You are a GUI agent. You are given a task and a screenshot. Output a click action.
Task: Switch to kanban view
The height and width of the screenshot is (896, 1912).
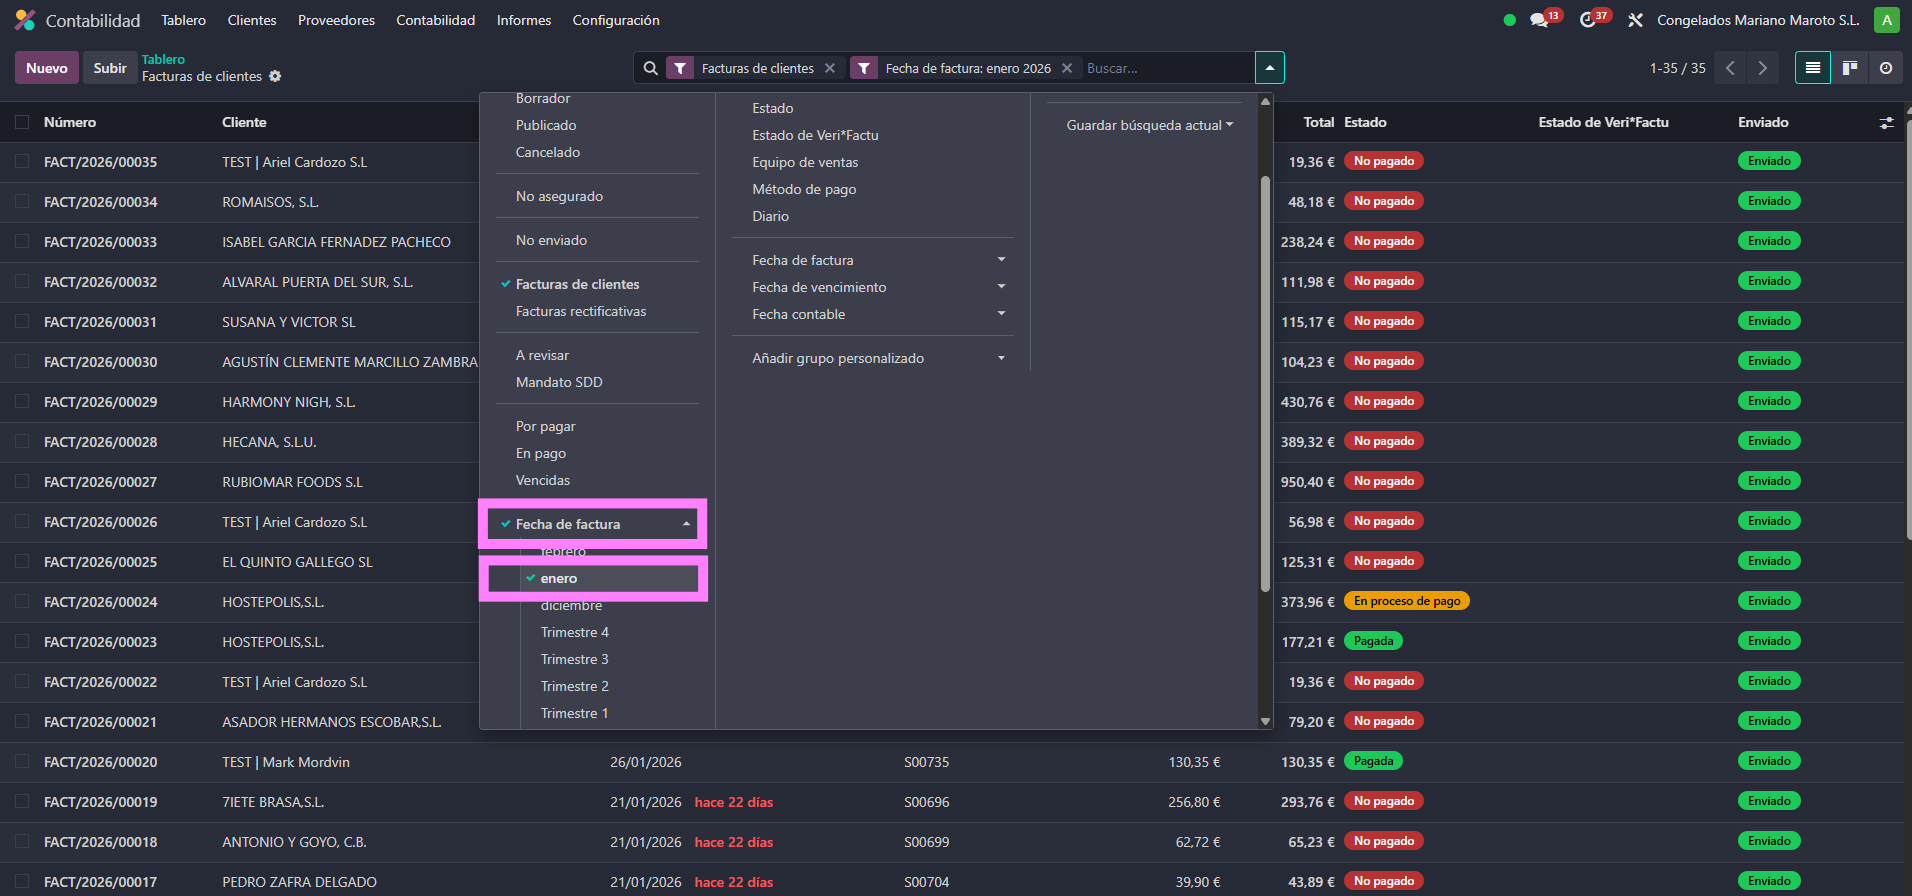tap(1850, 68)
